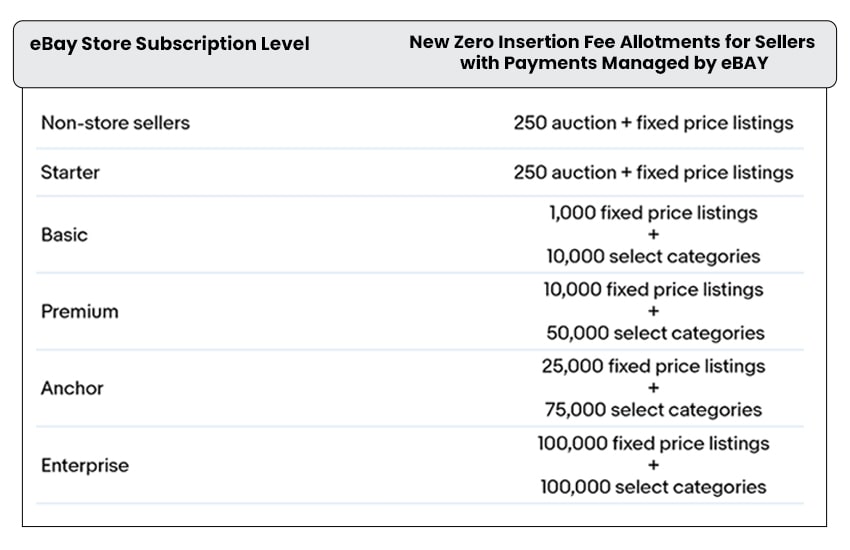Image resolution: width=850 pixels, height=550 pixels.
Task: Click '75,000 select categories' text
Action: tap(653, 410)
